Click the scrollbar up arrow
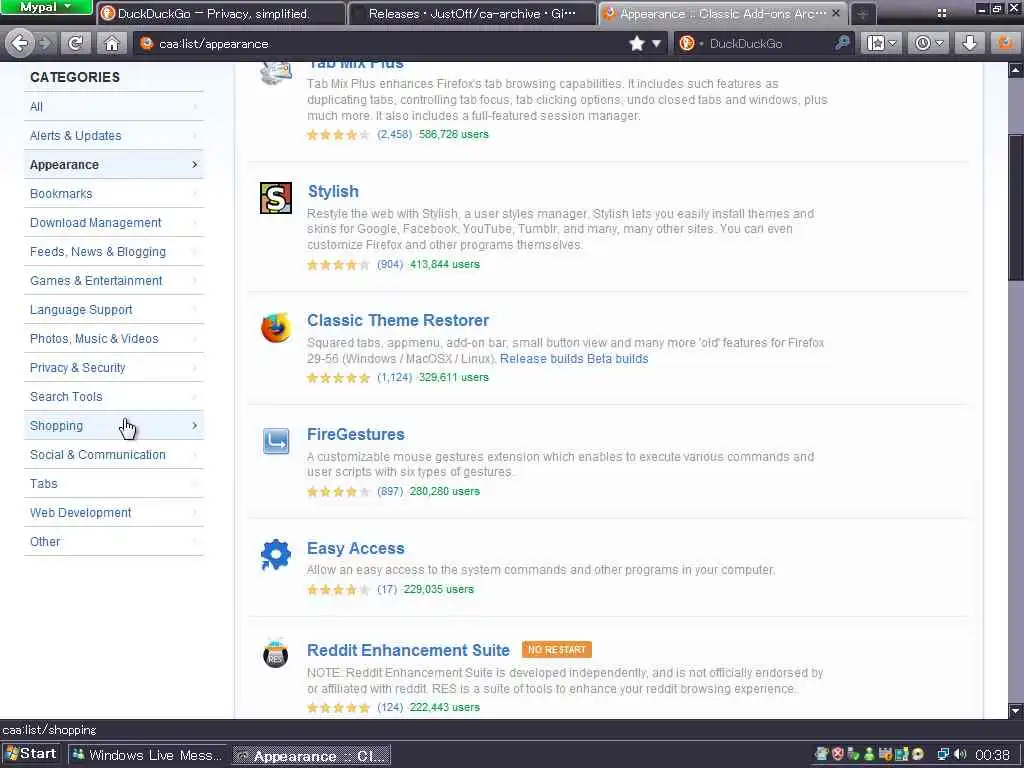 click(x=1016, y=69)
